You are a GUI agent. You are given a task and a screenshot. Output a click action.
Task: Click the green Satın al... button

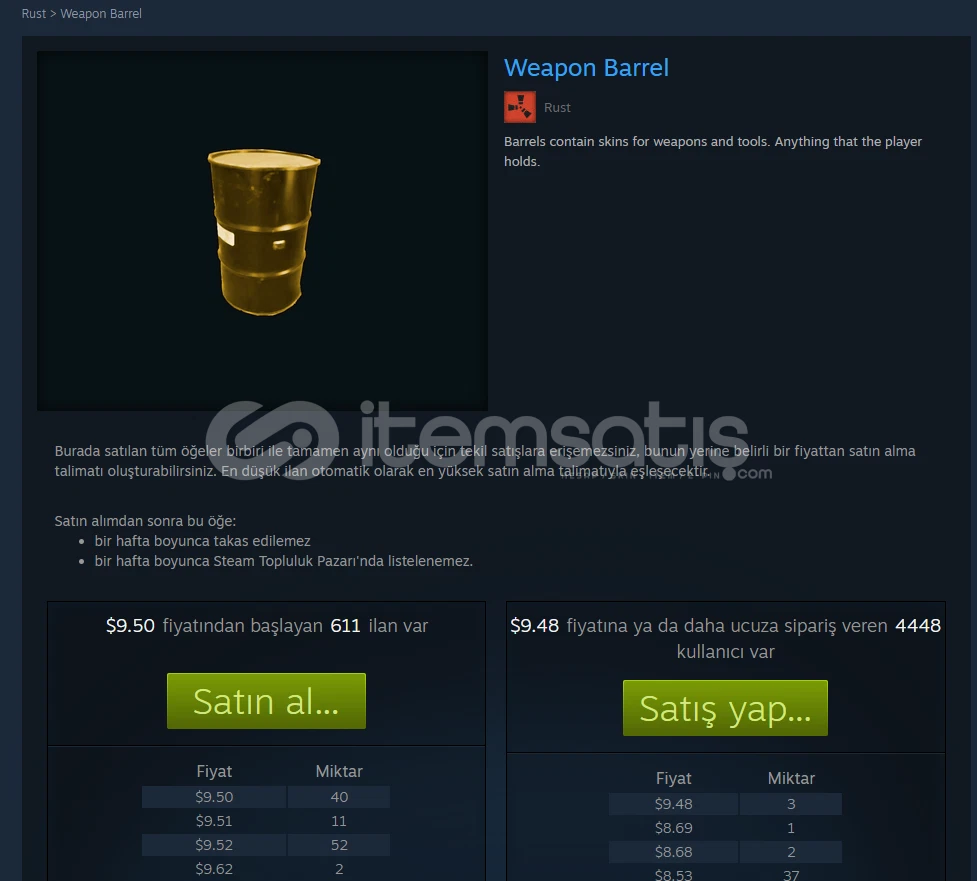[x=266, y=701]
